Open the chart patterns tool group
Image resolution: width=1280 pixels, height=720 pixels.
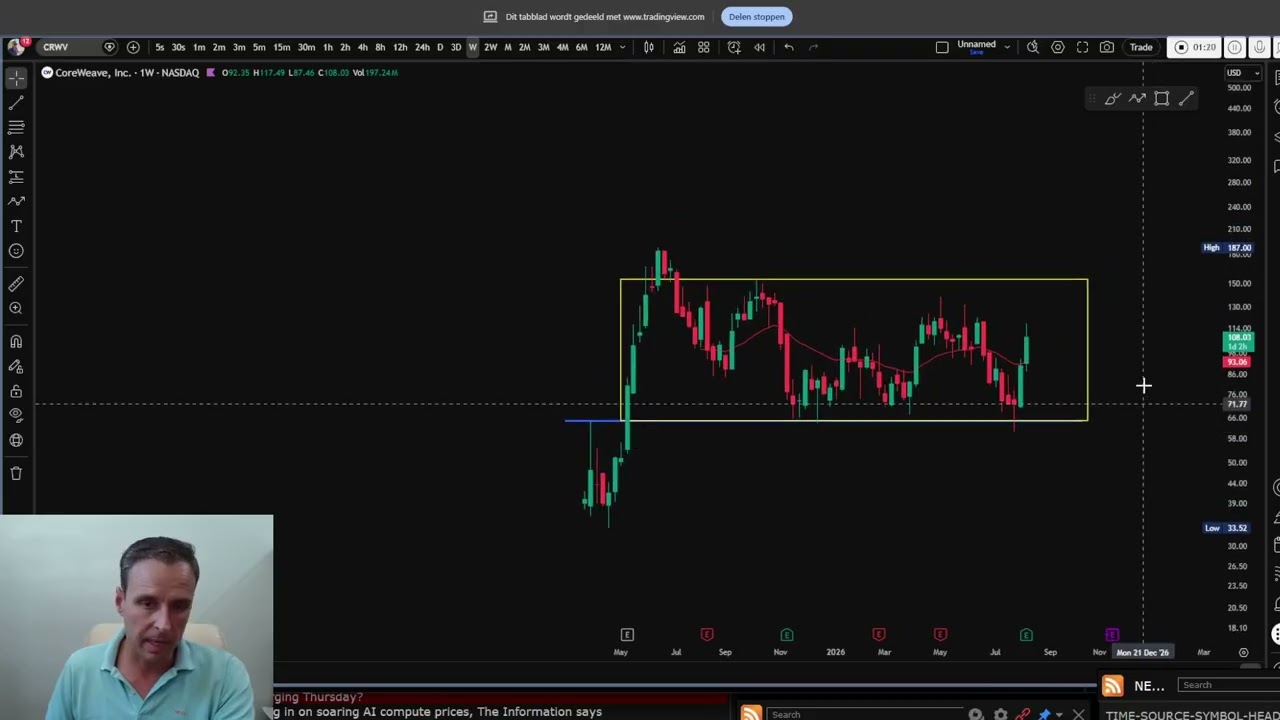pyautogui.click(x=16, y=152)
